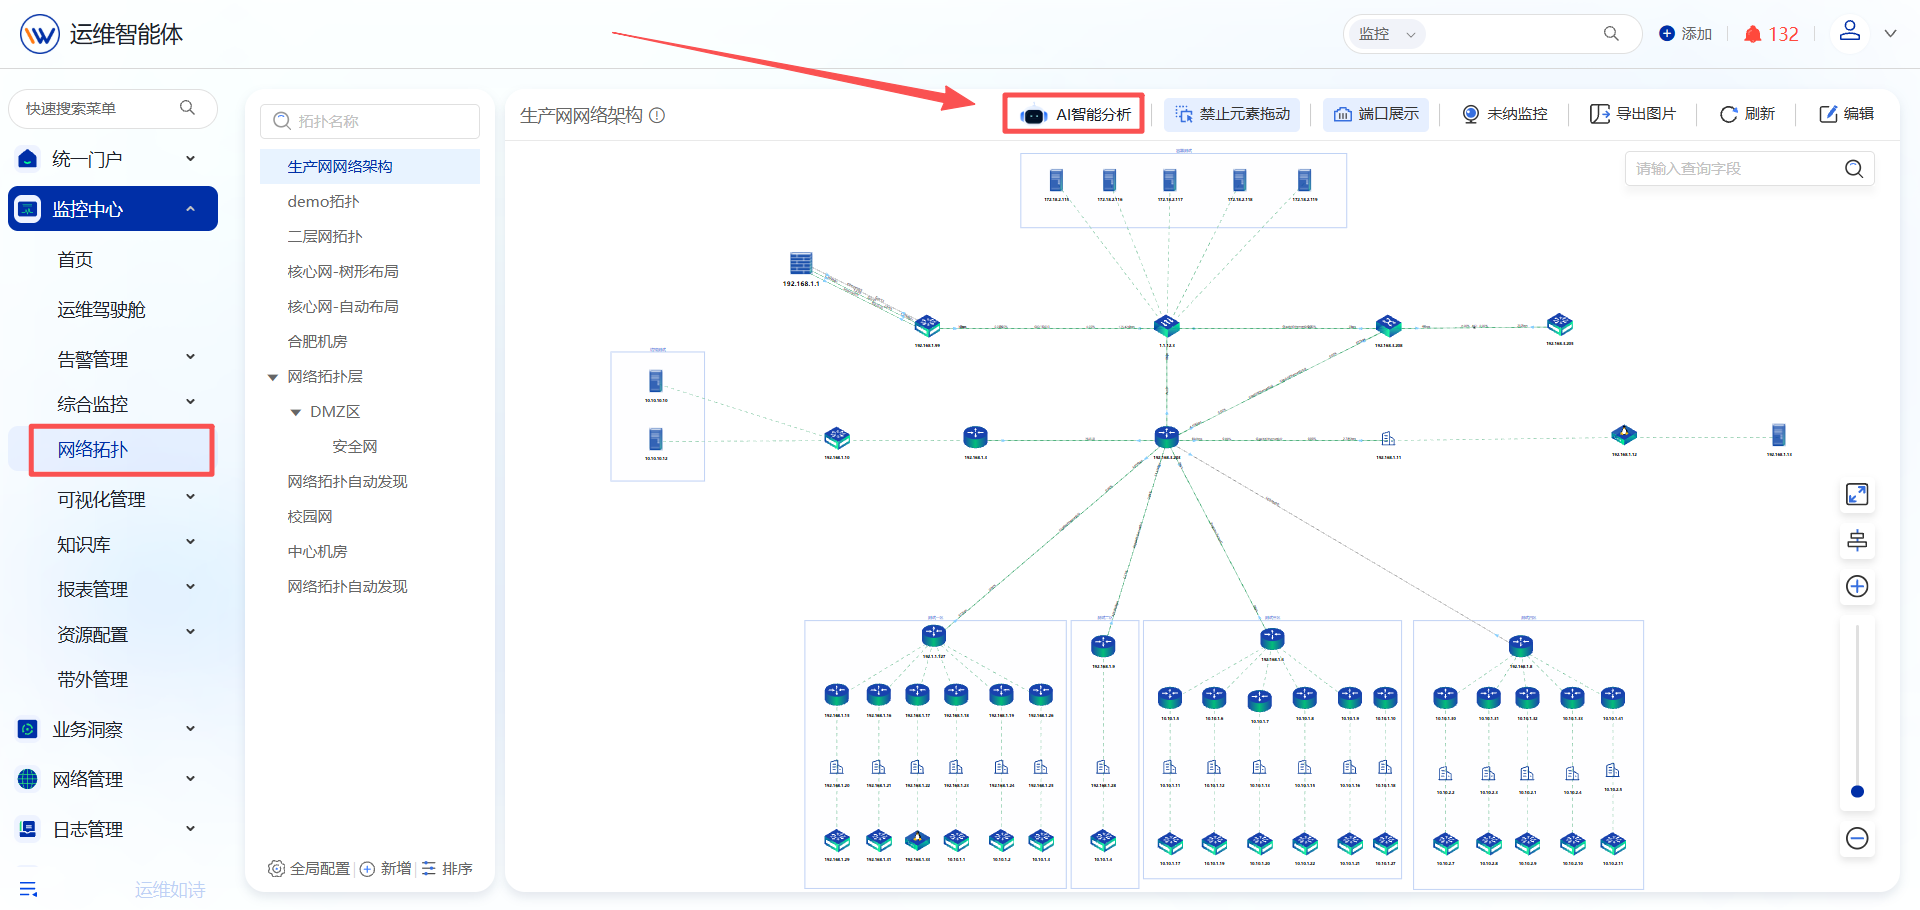Collapse the 网络拓扑层 tree node arrow
The image size is (1920, 910).
272,377
